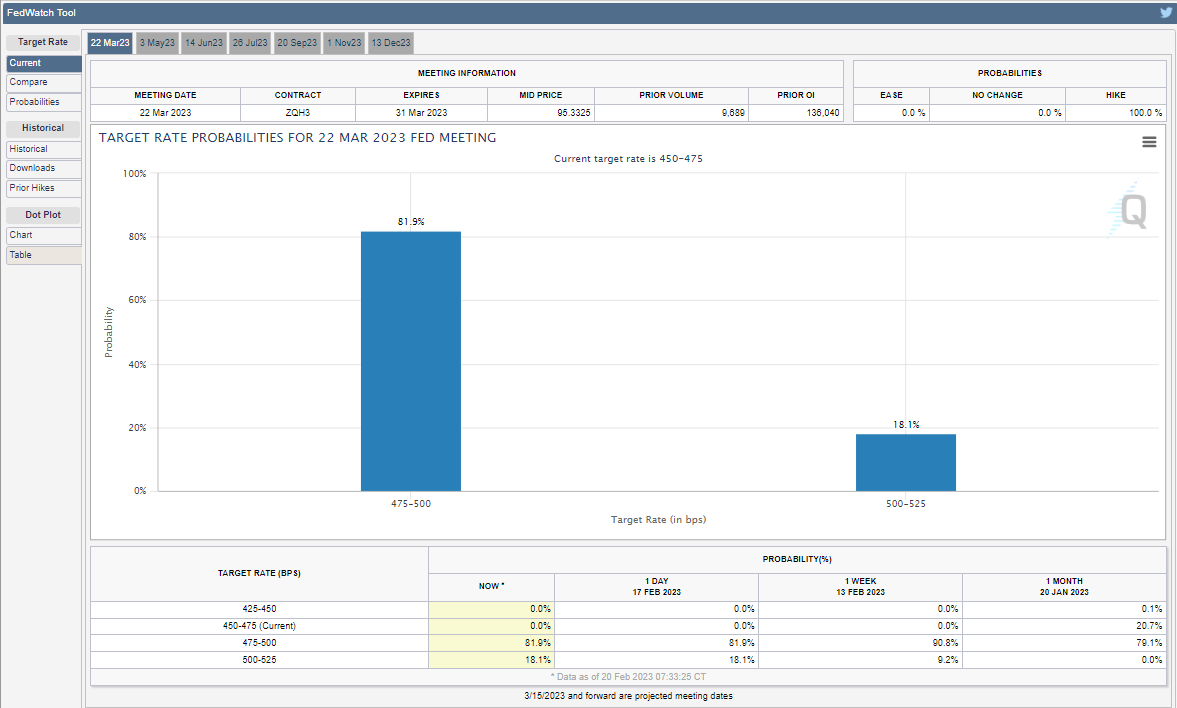Viewport: 1177px width, 708px height.
Task: Click Current in Target Rate sidebar
Action: [x=44, y=63]
